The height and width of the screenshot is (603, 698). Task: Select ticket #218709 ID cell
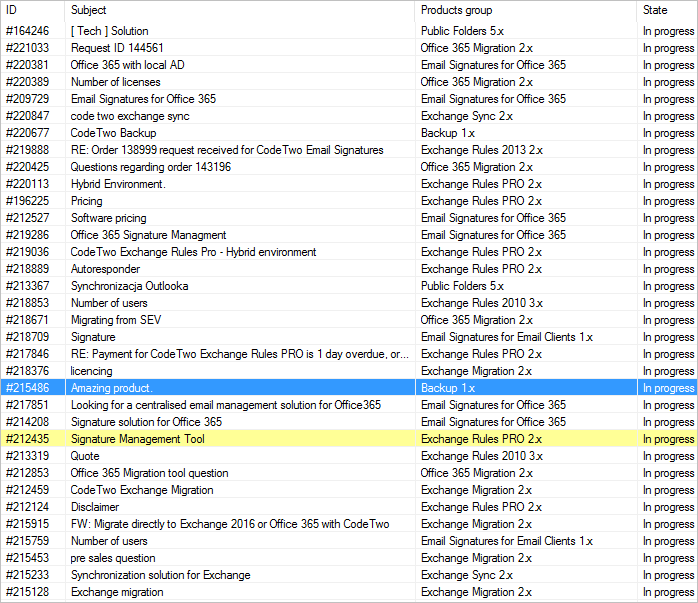pos(28,337)
